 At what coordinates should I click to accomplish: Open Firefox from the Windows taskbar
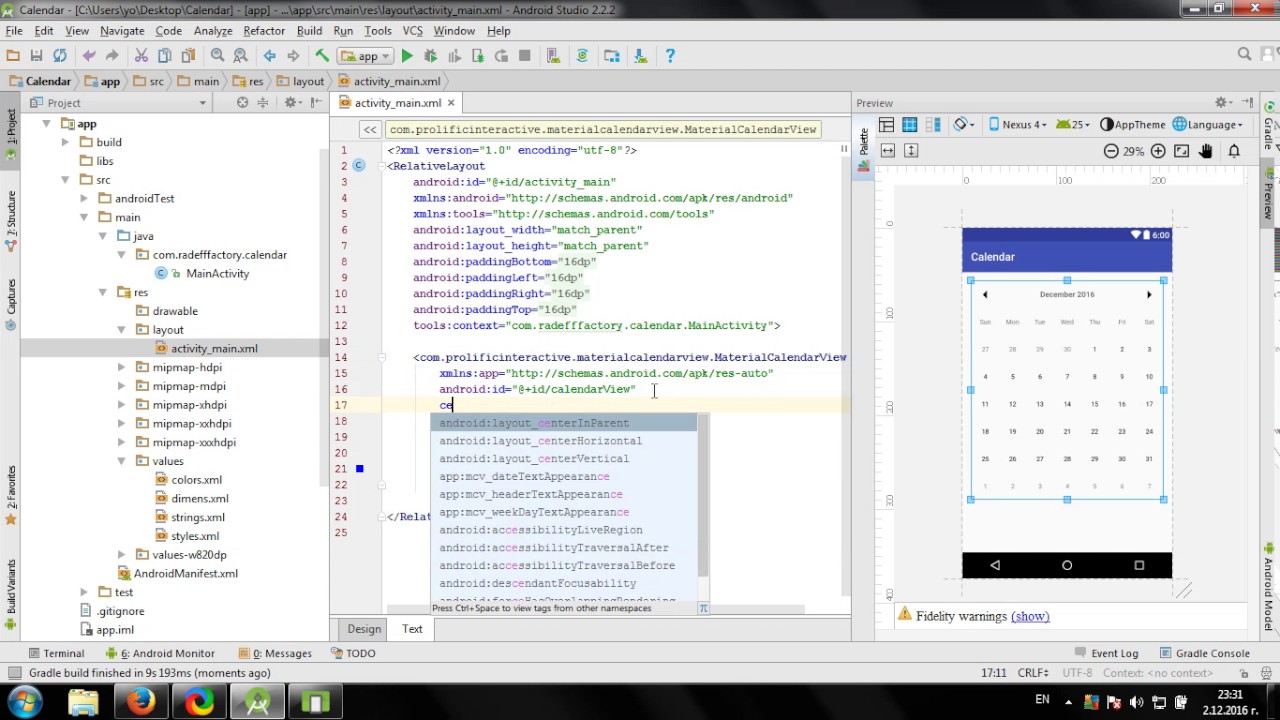pos(141,702)
